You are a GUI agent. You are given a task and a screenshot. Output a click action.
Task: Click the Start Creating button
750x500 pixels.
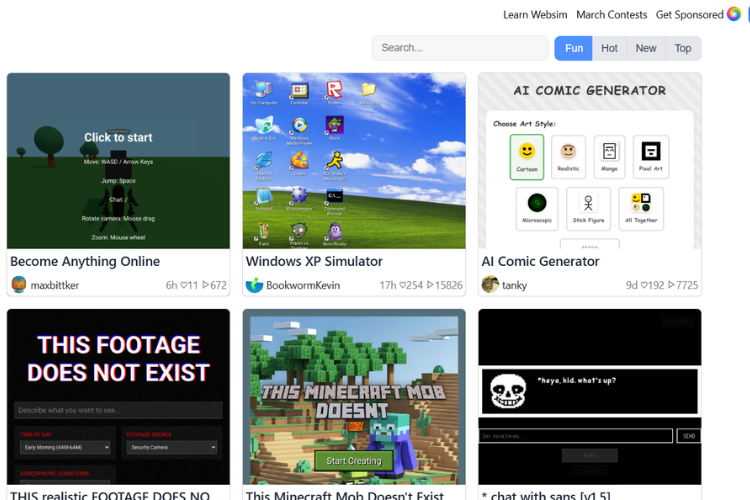pos(354,461)
